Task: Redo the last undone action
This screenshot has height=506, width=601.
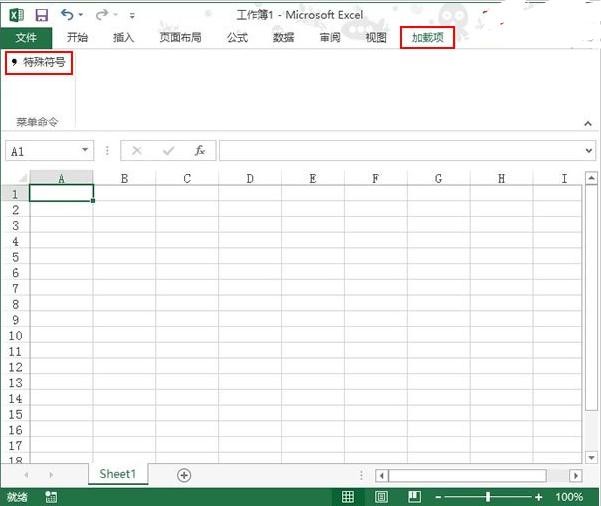Action: [102, 15]
